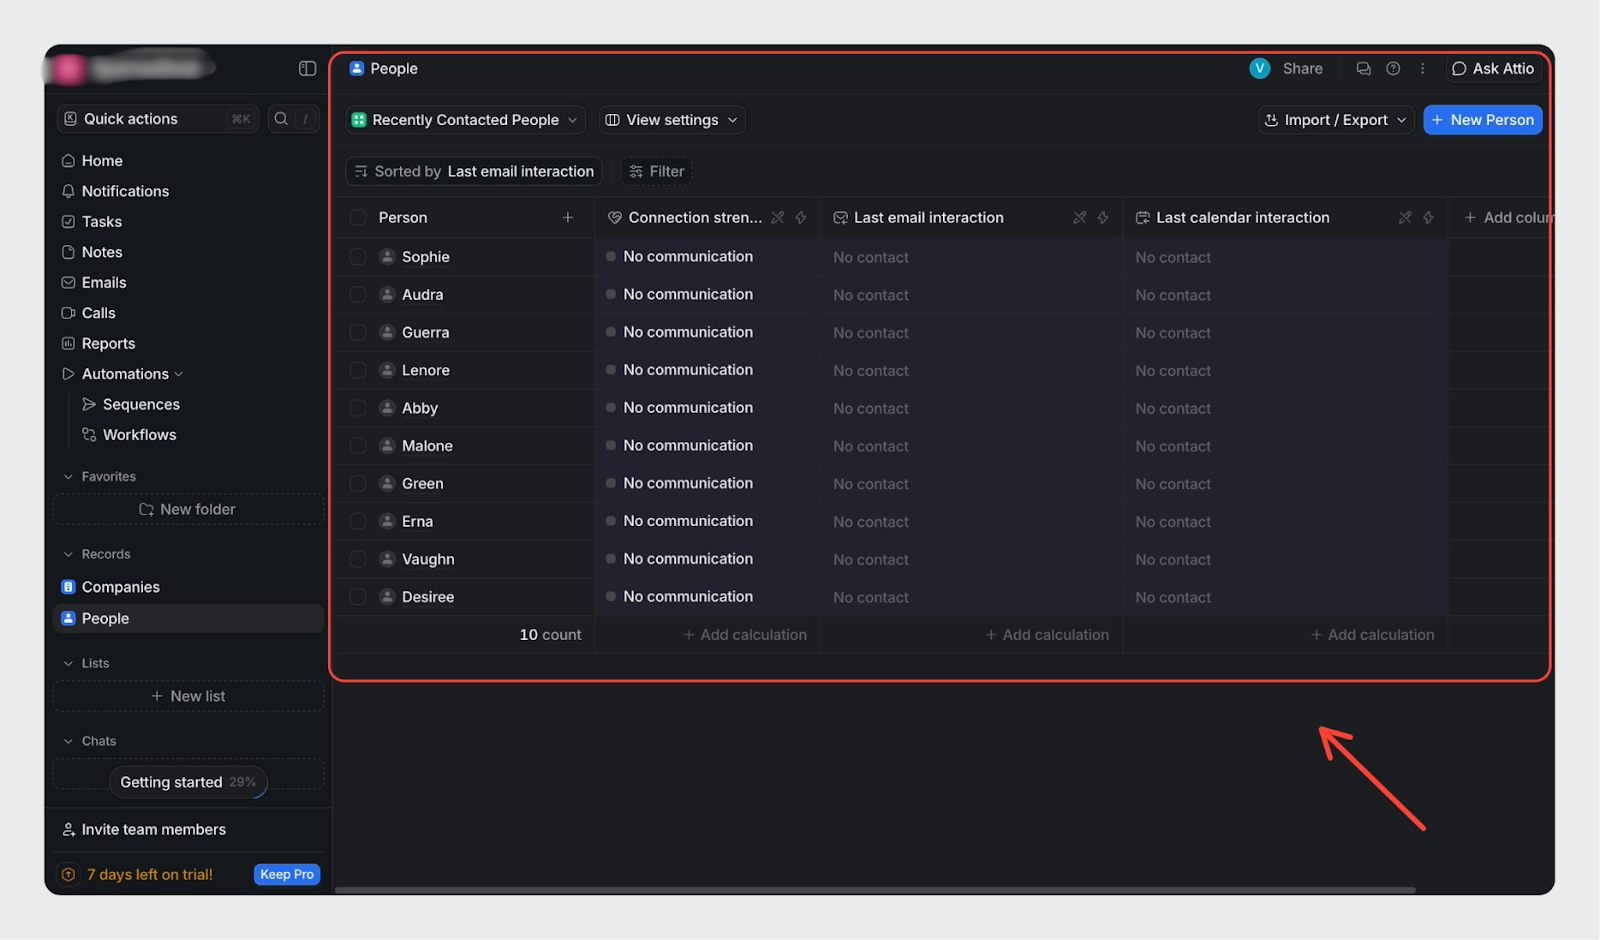Click pin icon in Last calendar interaction header
Screen dimensions: 1600x940
click(x=1404, y=218)
